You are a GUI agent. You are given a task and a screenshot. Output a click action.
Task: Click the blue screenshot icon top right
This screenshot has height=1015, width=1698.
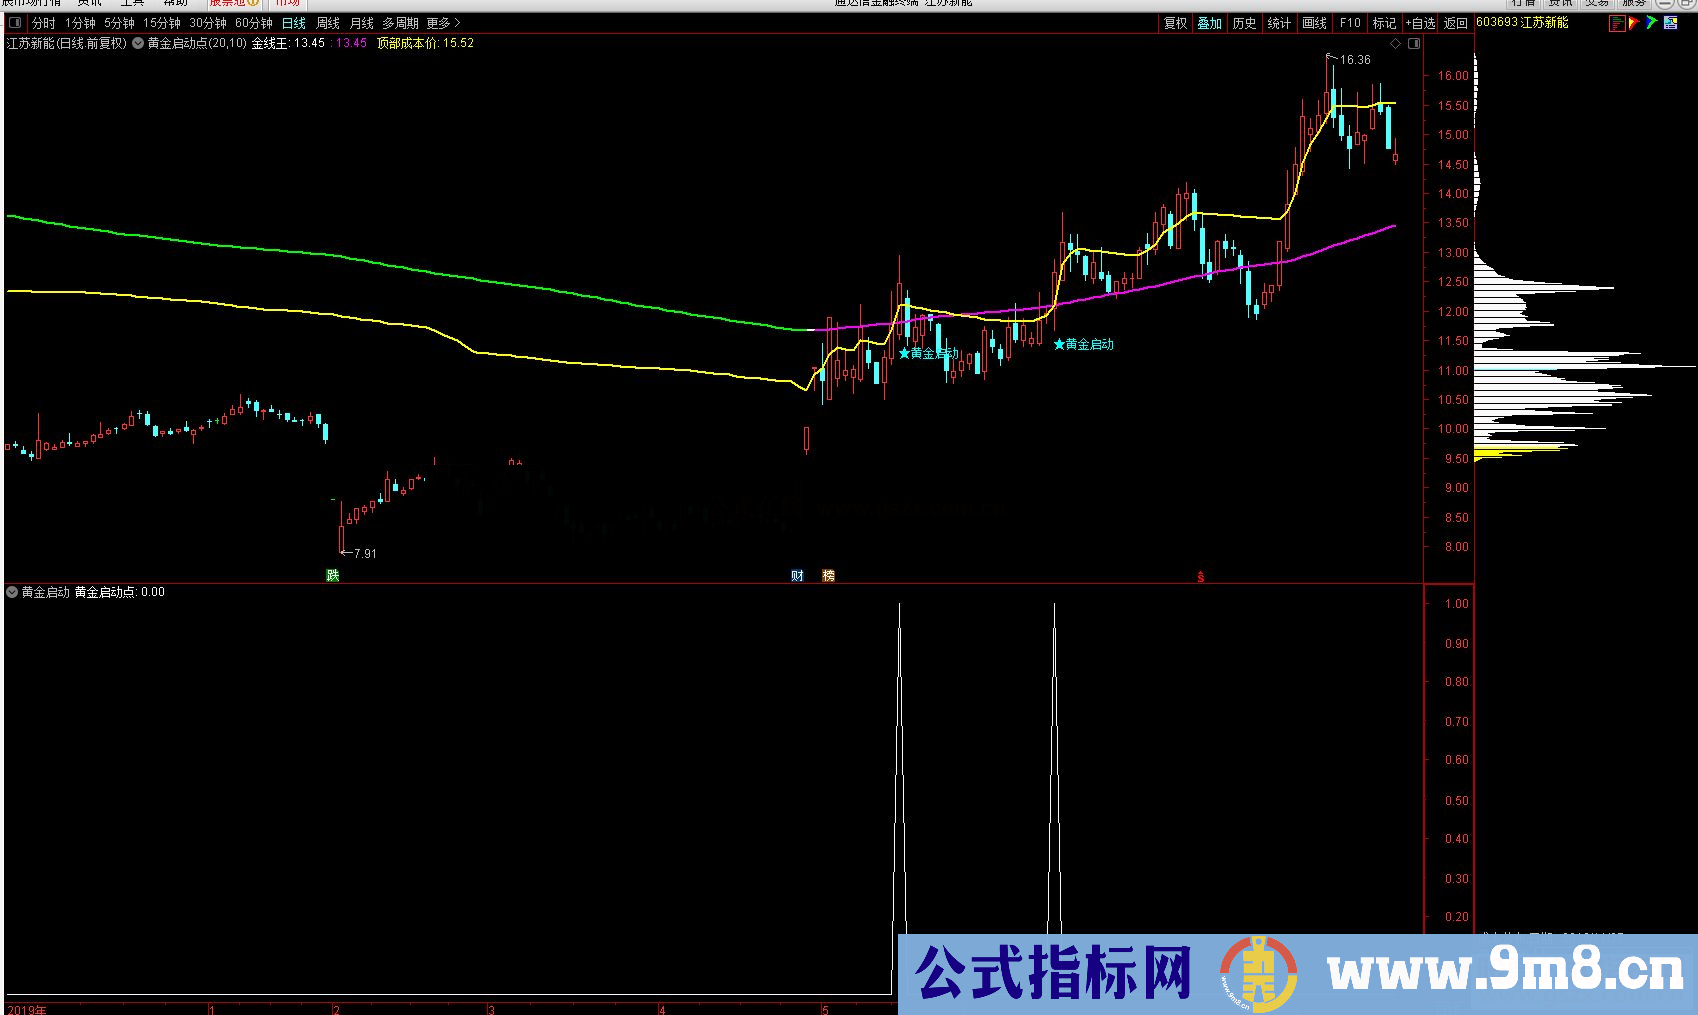pyautogui.click(x=1671, y=22)
